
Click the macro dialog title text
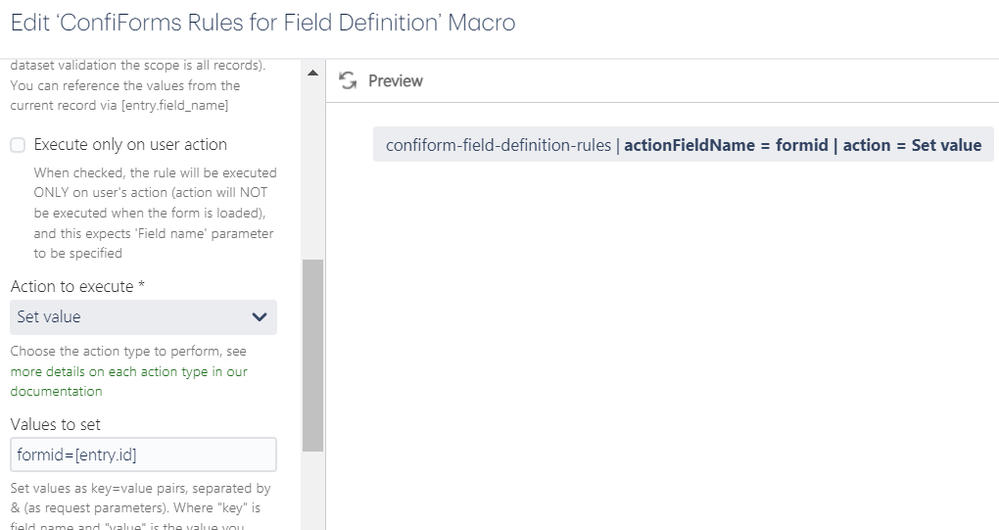coord(263,23)
